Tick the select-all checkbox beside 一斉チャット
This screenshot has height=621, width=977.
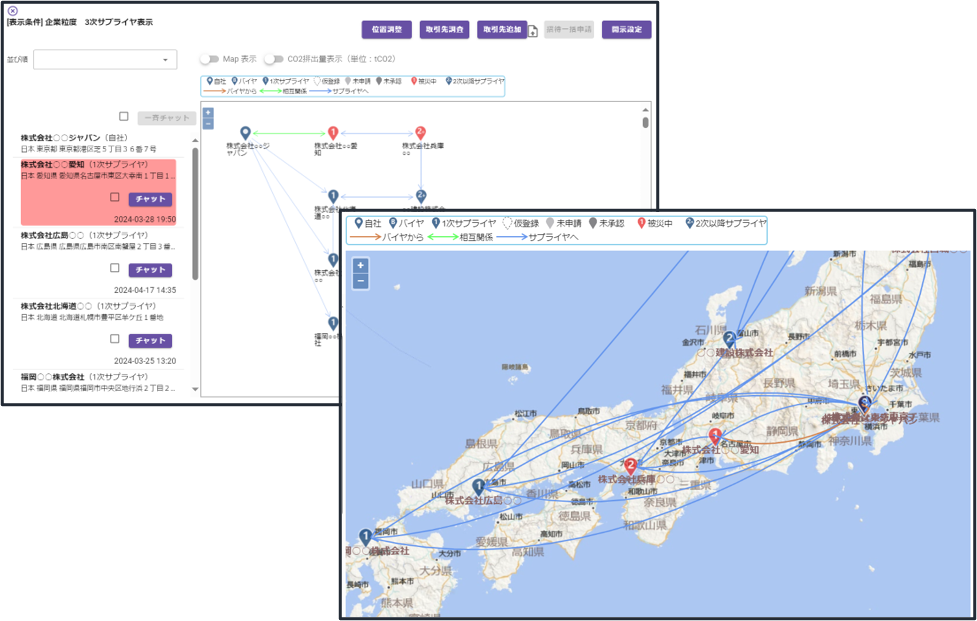pos(124,117)
